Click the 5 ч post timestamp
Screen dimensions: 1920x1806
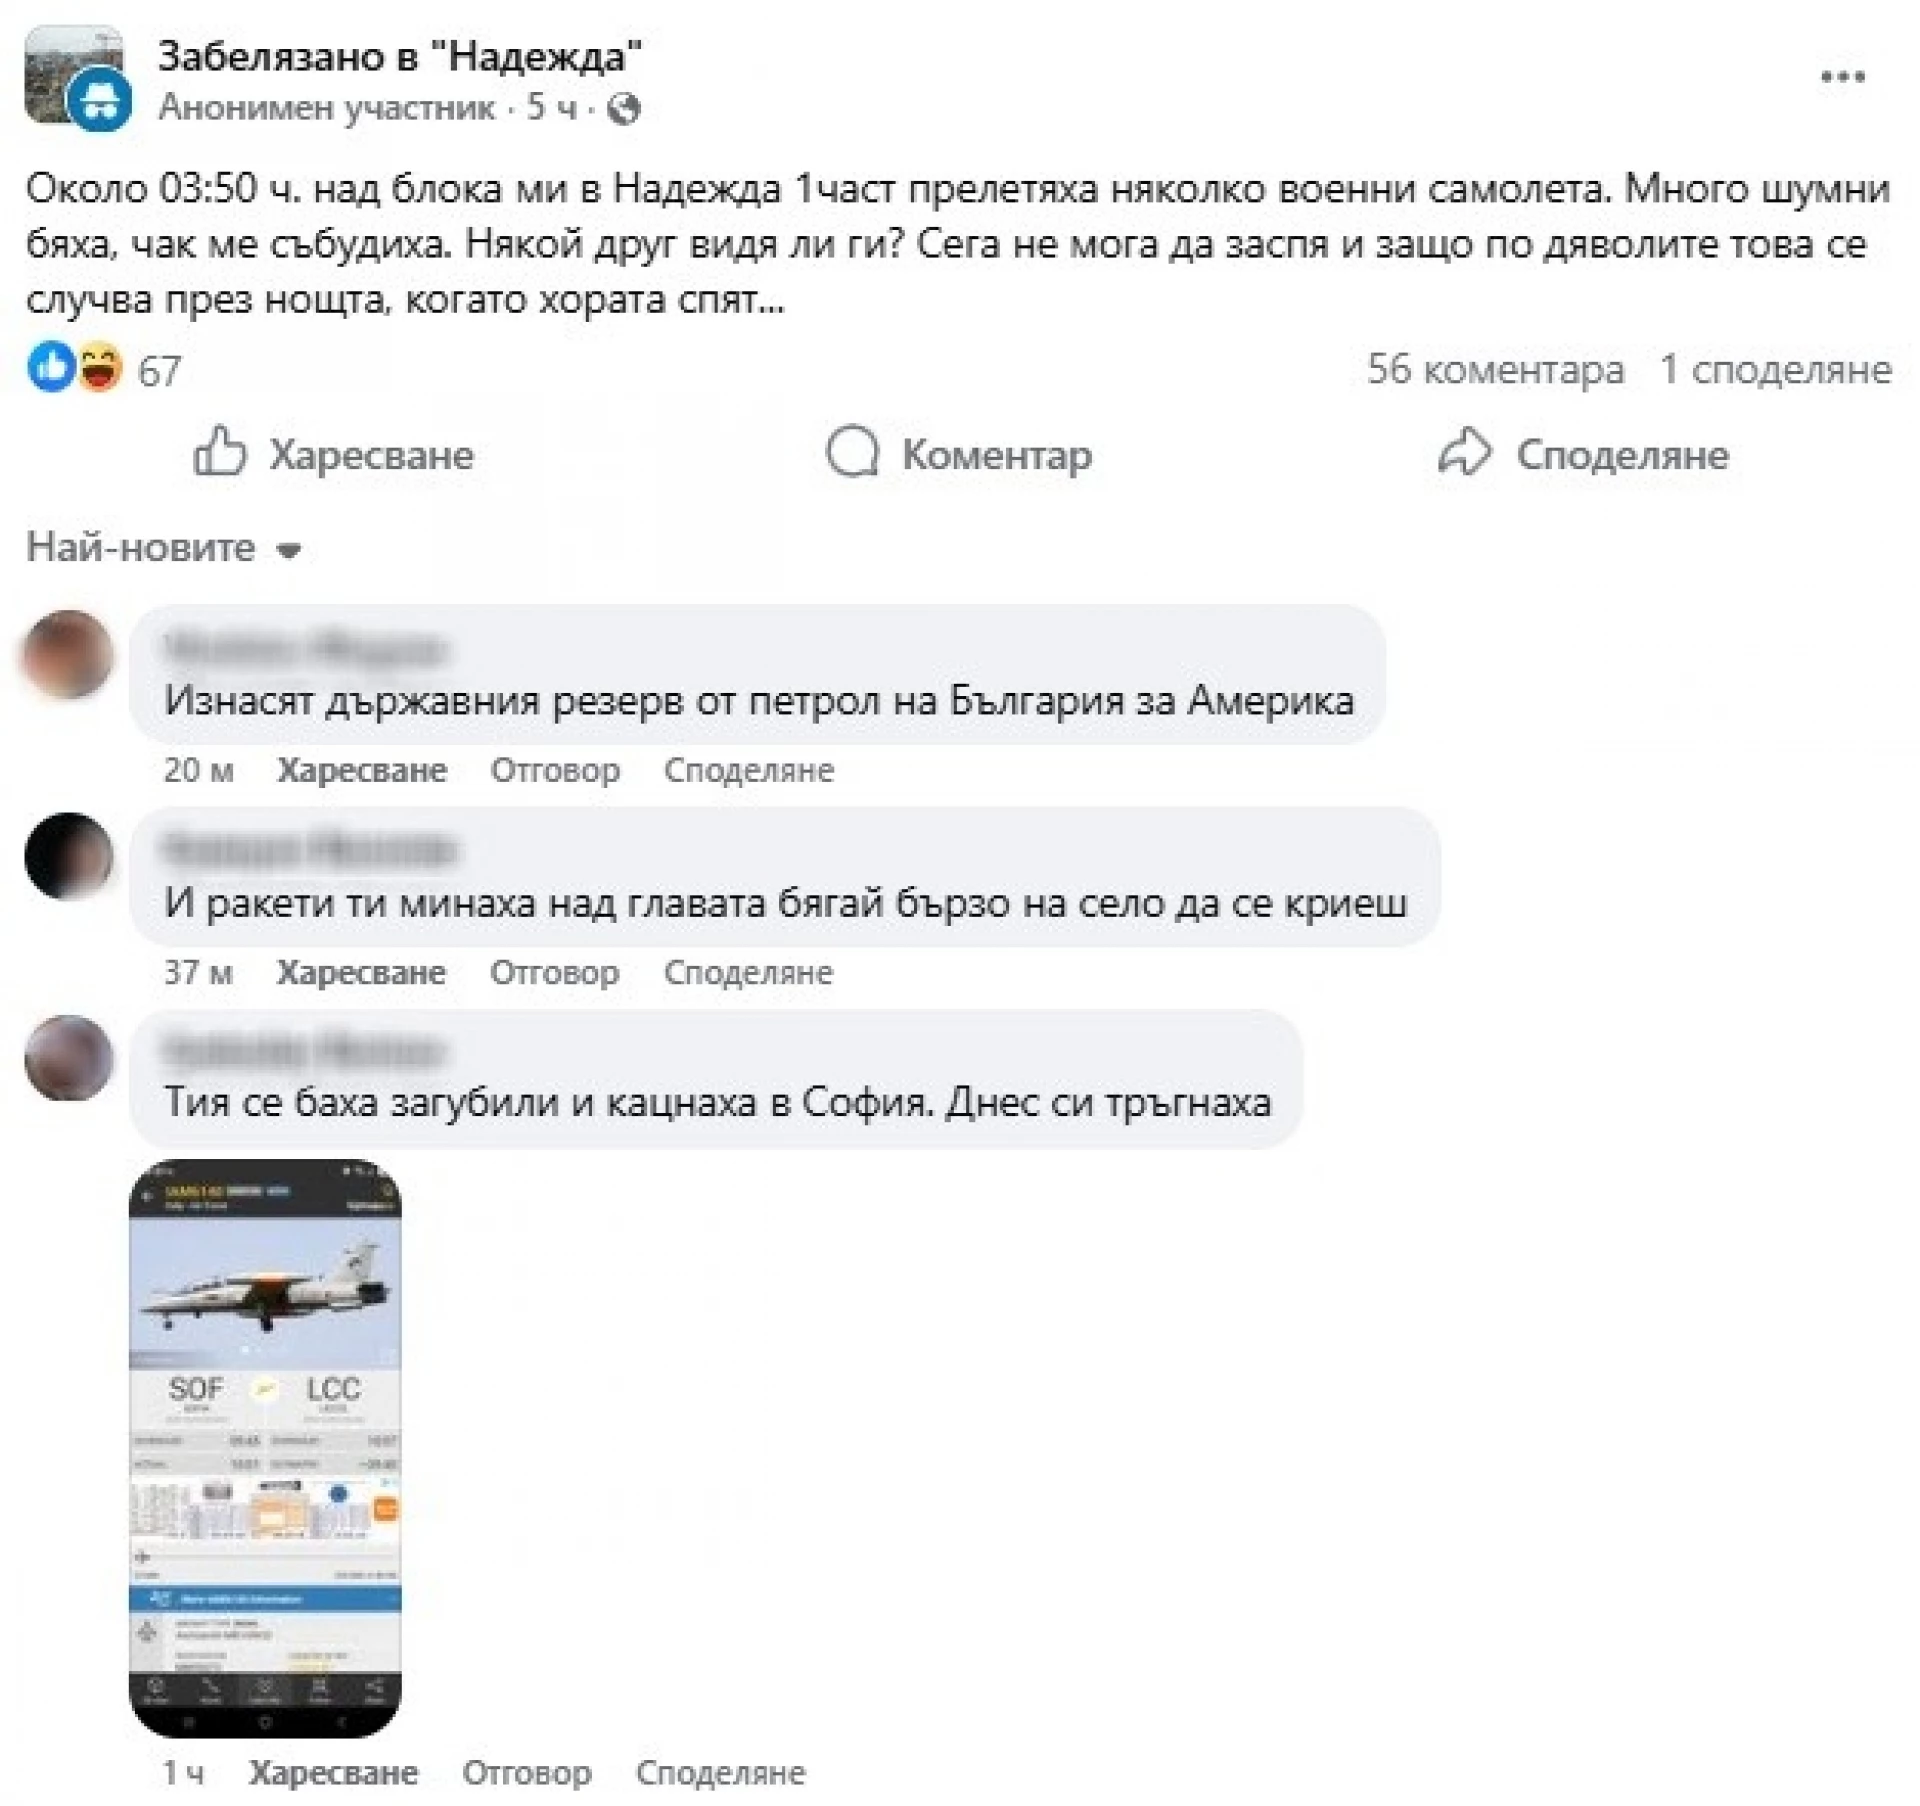[551, 108]
